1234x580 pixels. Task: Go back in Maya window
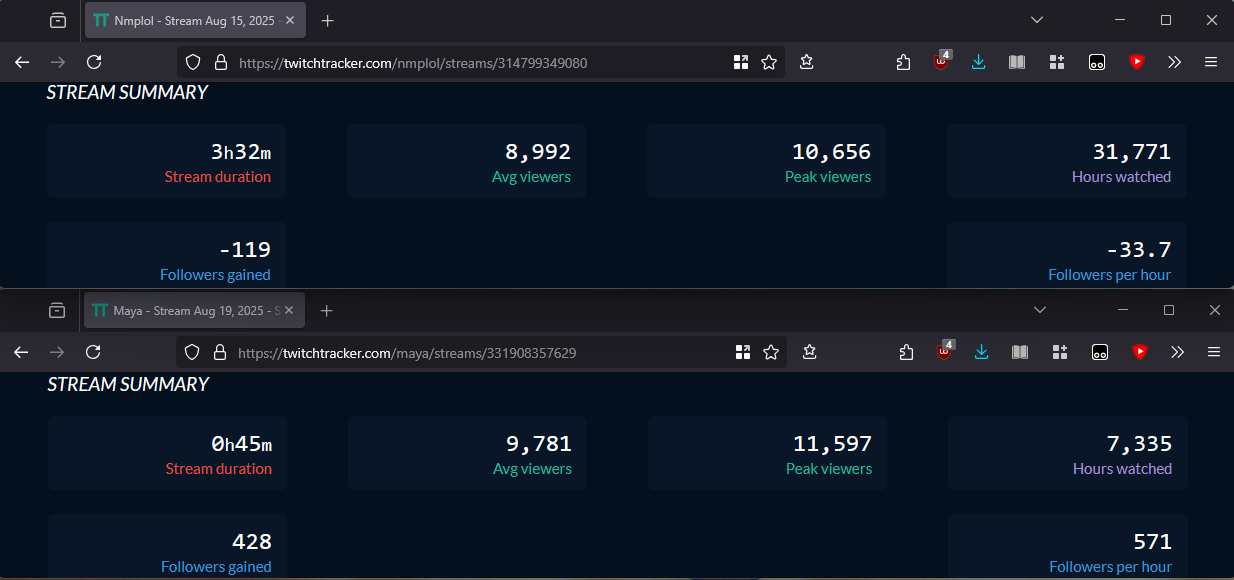click(x=21, y=352)
